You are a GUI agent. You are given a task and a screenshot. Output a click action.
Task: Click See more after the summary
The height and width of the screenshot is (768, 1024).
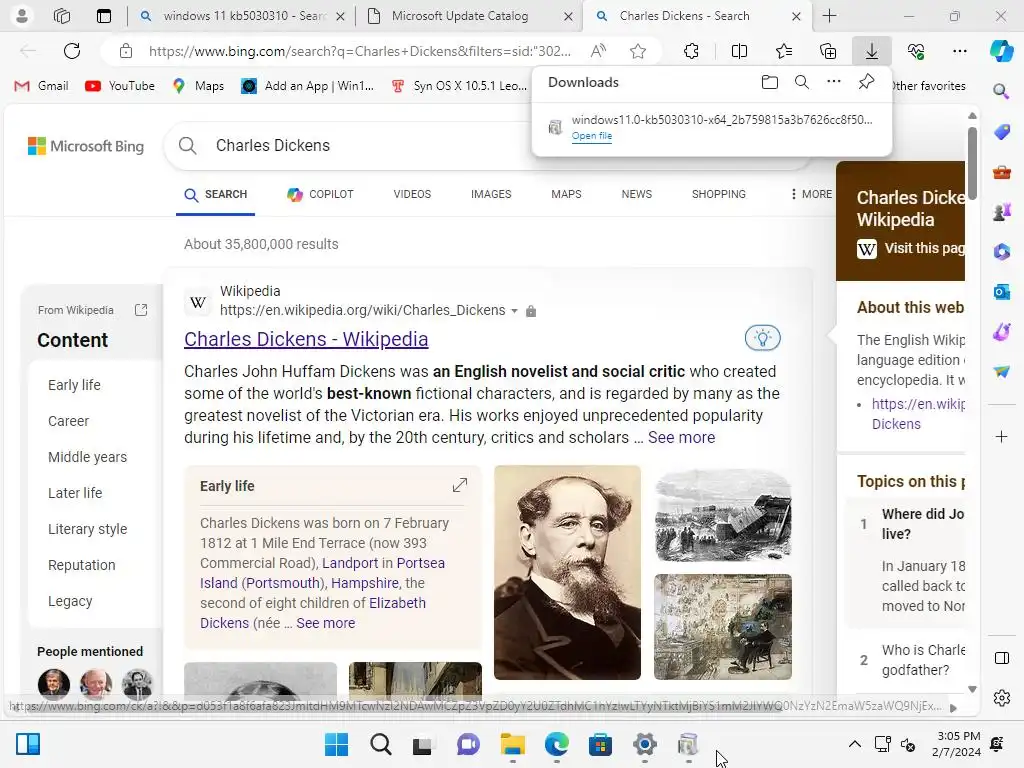(681, 438)
